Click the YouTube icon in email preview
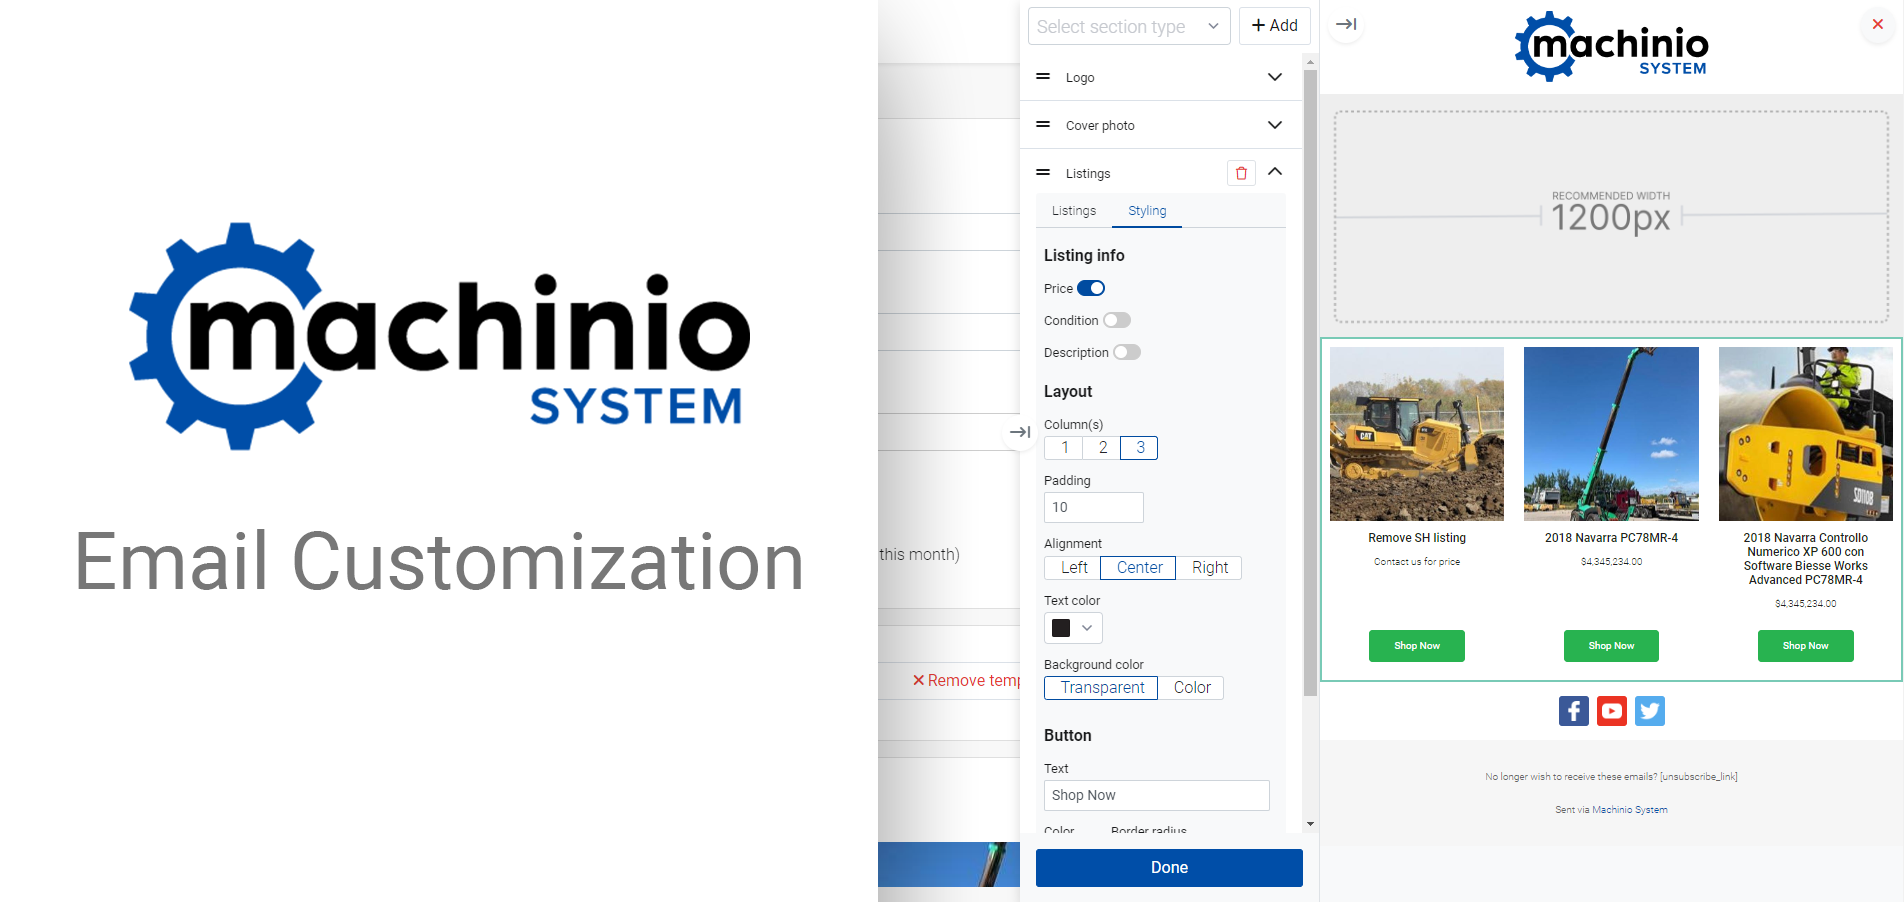The image size is (1904, 902). (1612, 711)
